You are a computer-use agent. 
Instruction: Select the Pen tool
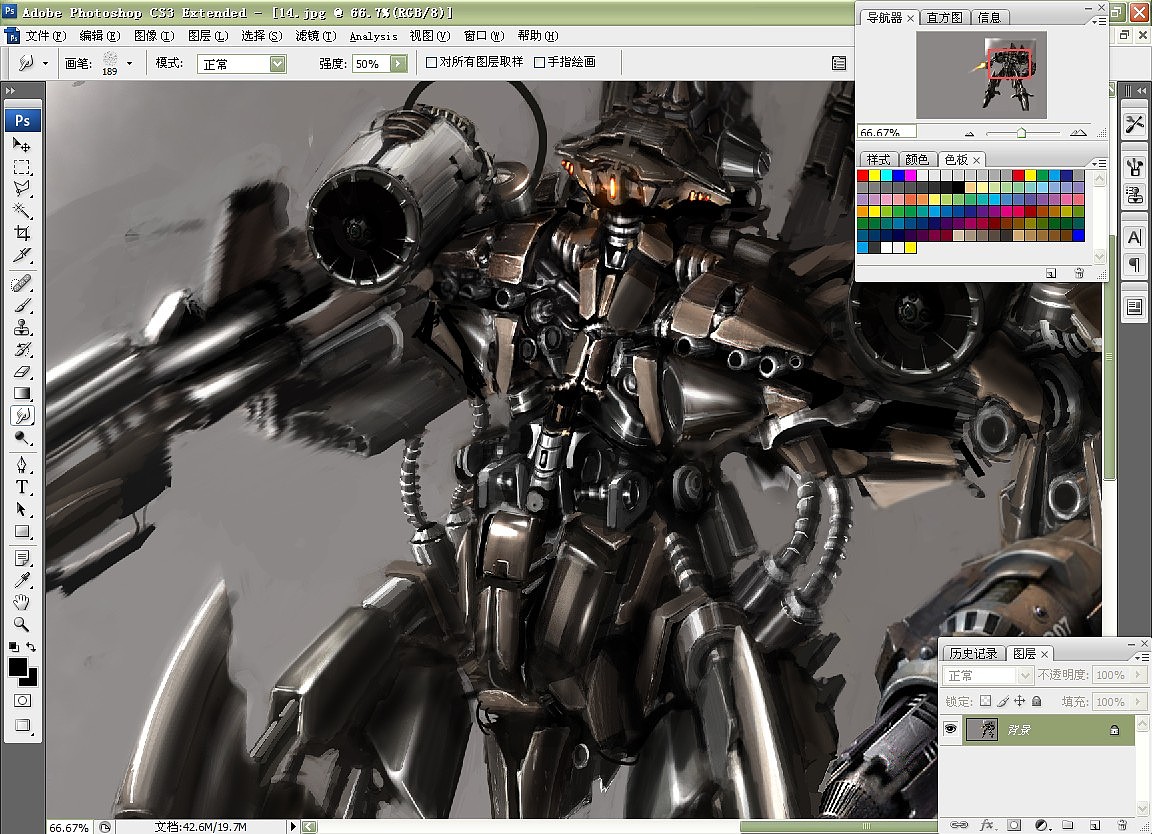coord(21,464)
